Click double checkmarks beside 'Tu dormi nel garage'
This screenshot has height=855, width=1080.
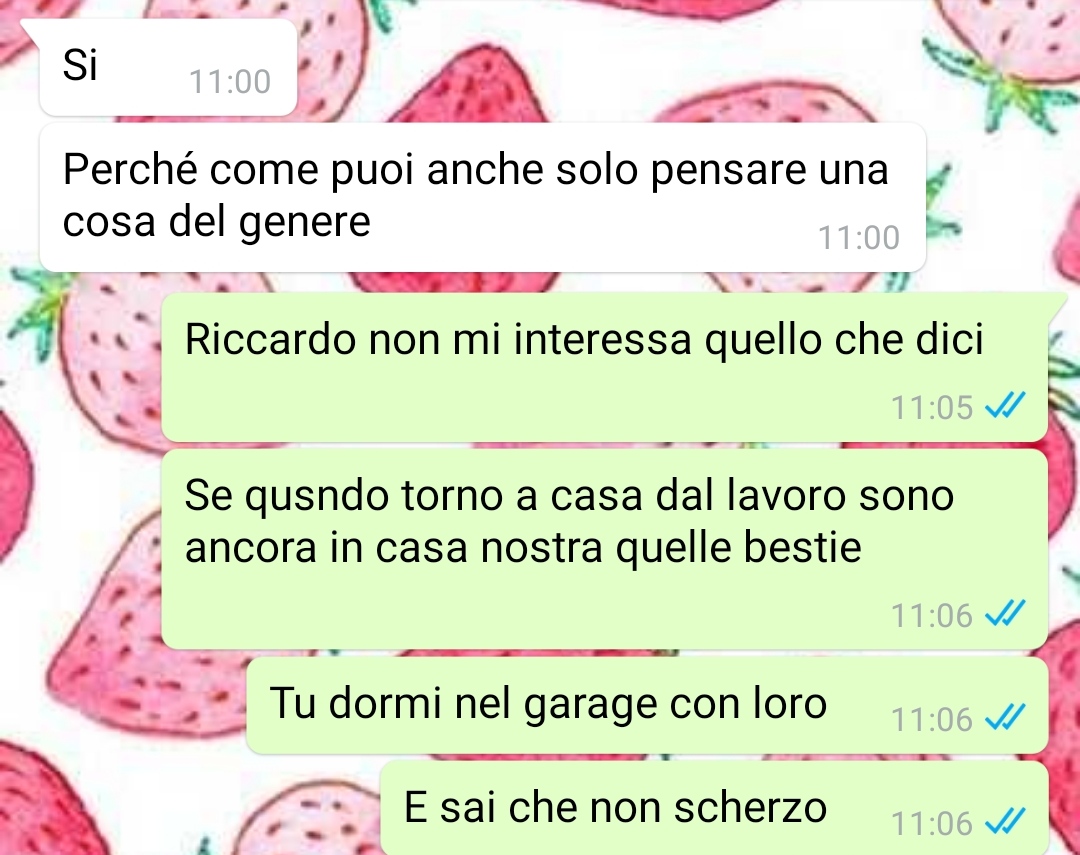(x=1005, y=718)
